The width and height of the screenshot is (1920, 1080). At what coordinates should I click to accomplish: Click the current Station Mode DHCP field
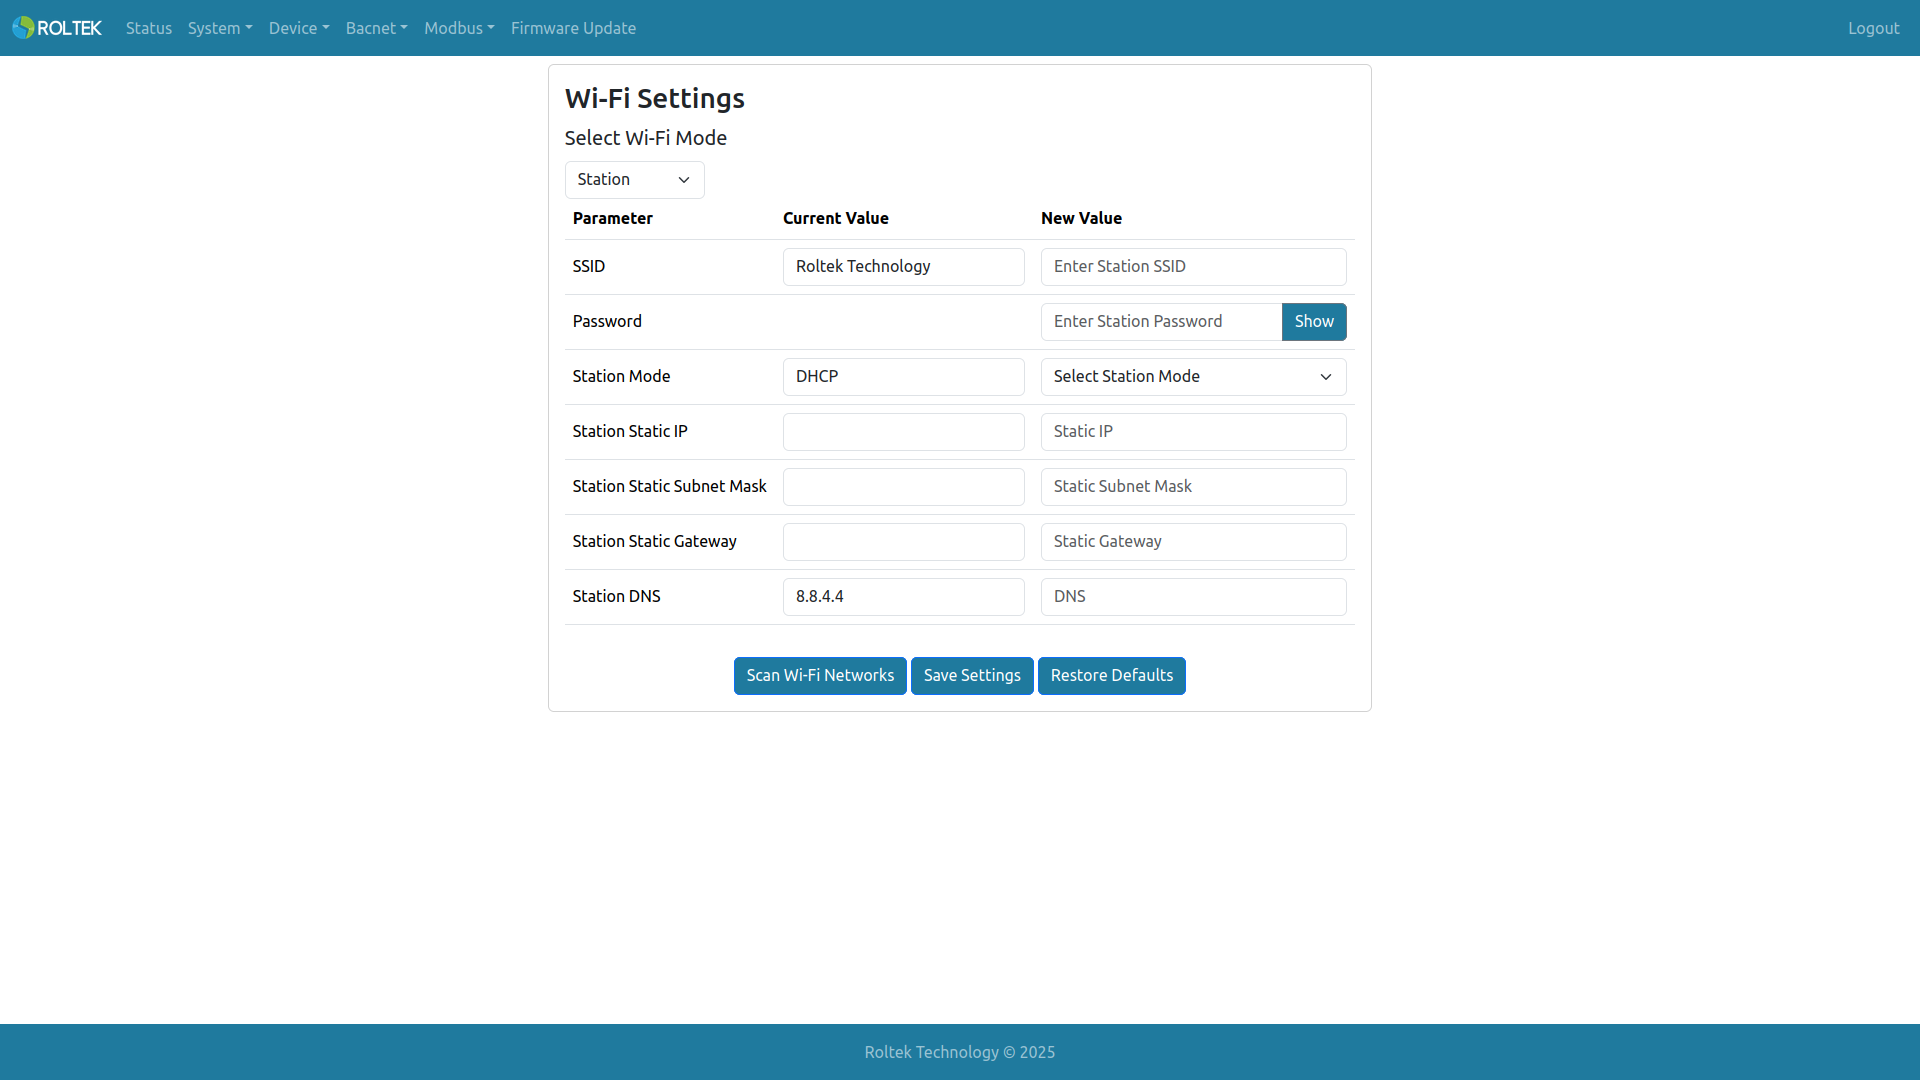903,377
